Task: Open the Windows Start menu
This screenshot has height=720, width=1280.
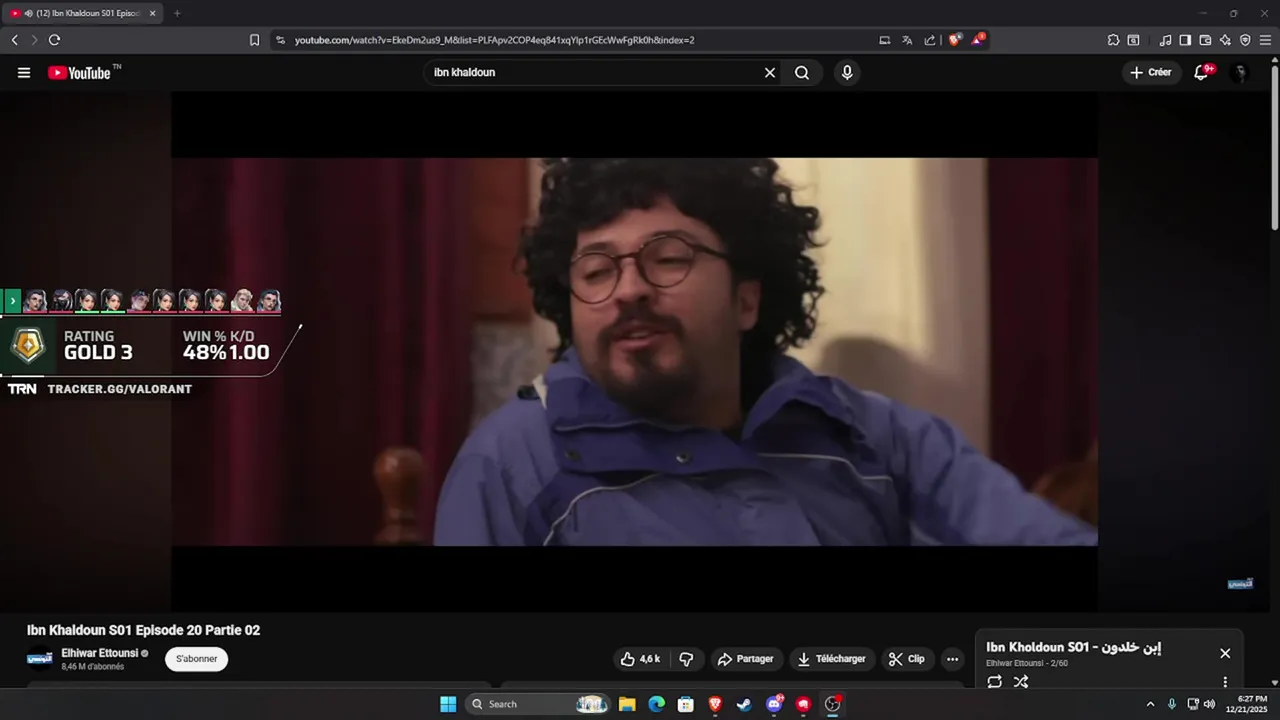Action: tap(448, 704)
